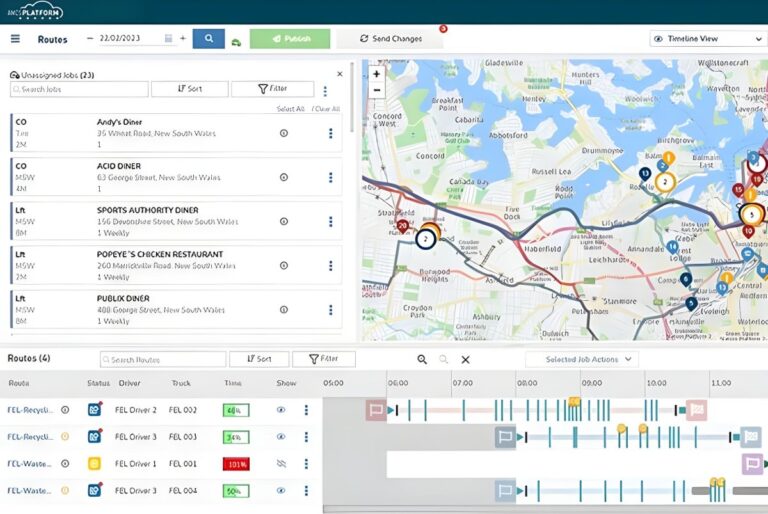Click the map cluster marker near Strathfield
768x514 pixels.
click(x=425, y=239)
